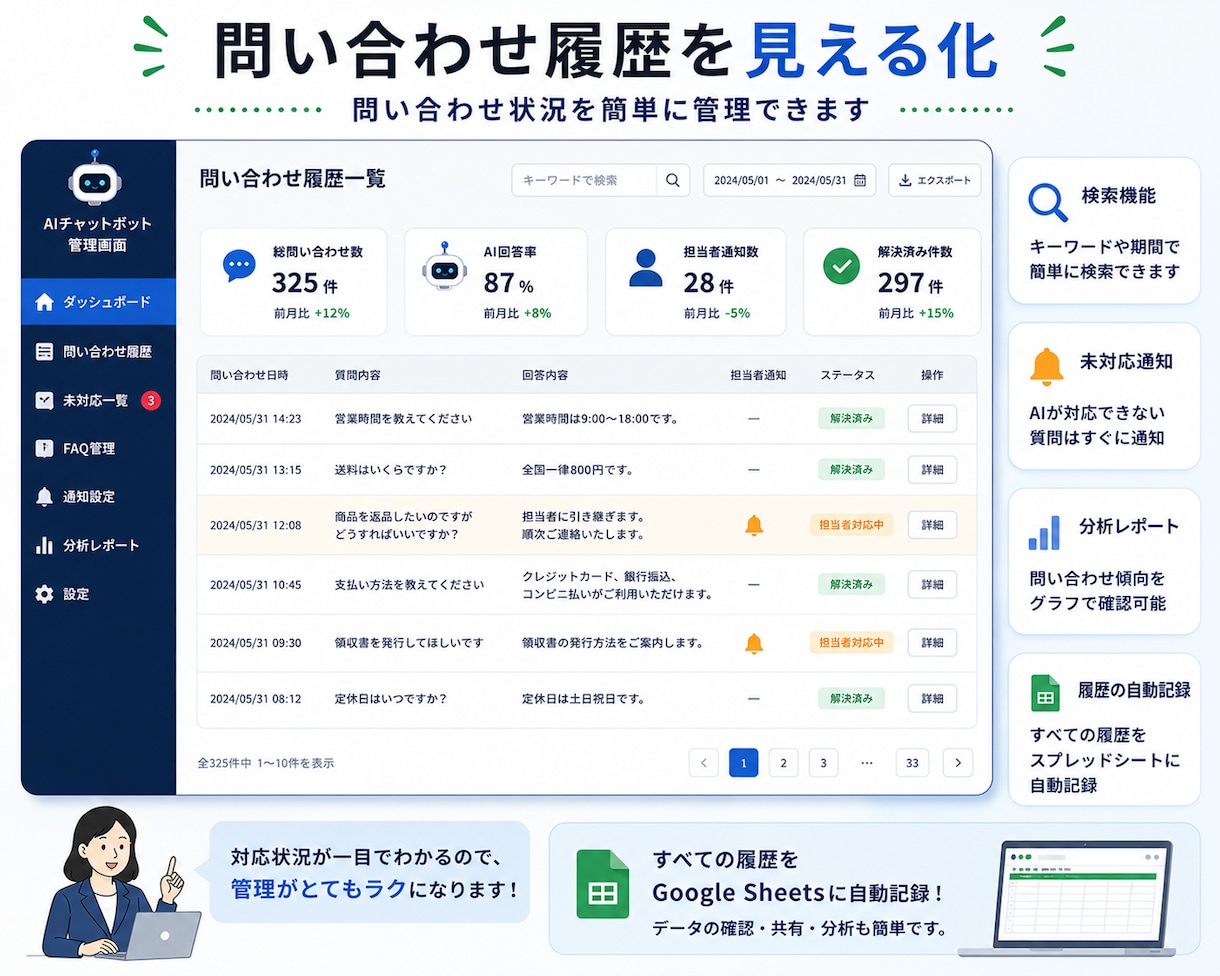Click the home icon beside ダッシュボード
1220x976 pixels.
[43, 302]
